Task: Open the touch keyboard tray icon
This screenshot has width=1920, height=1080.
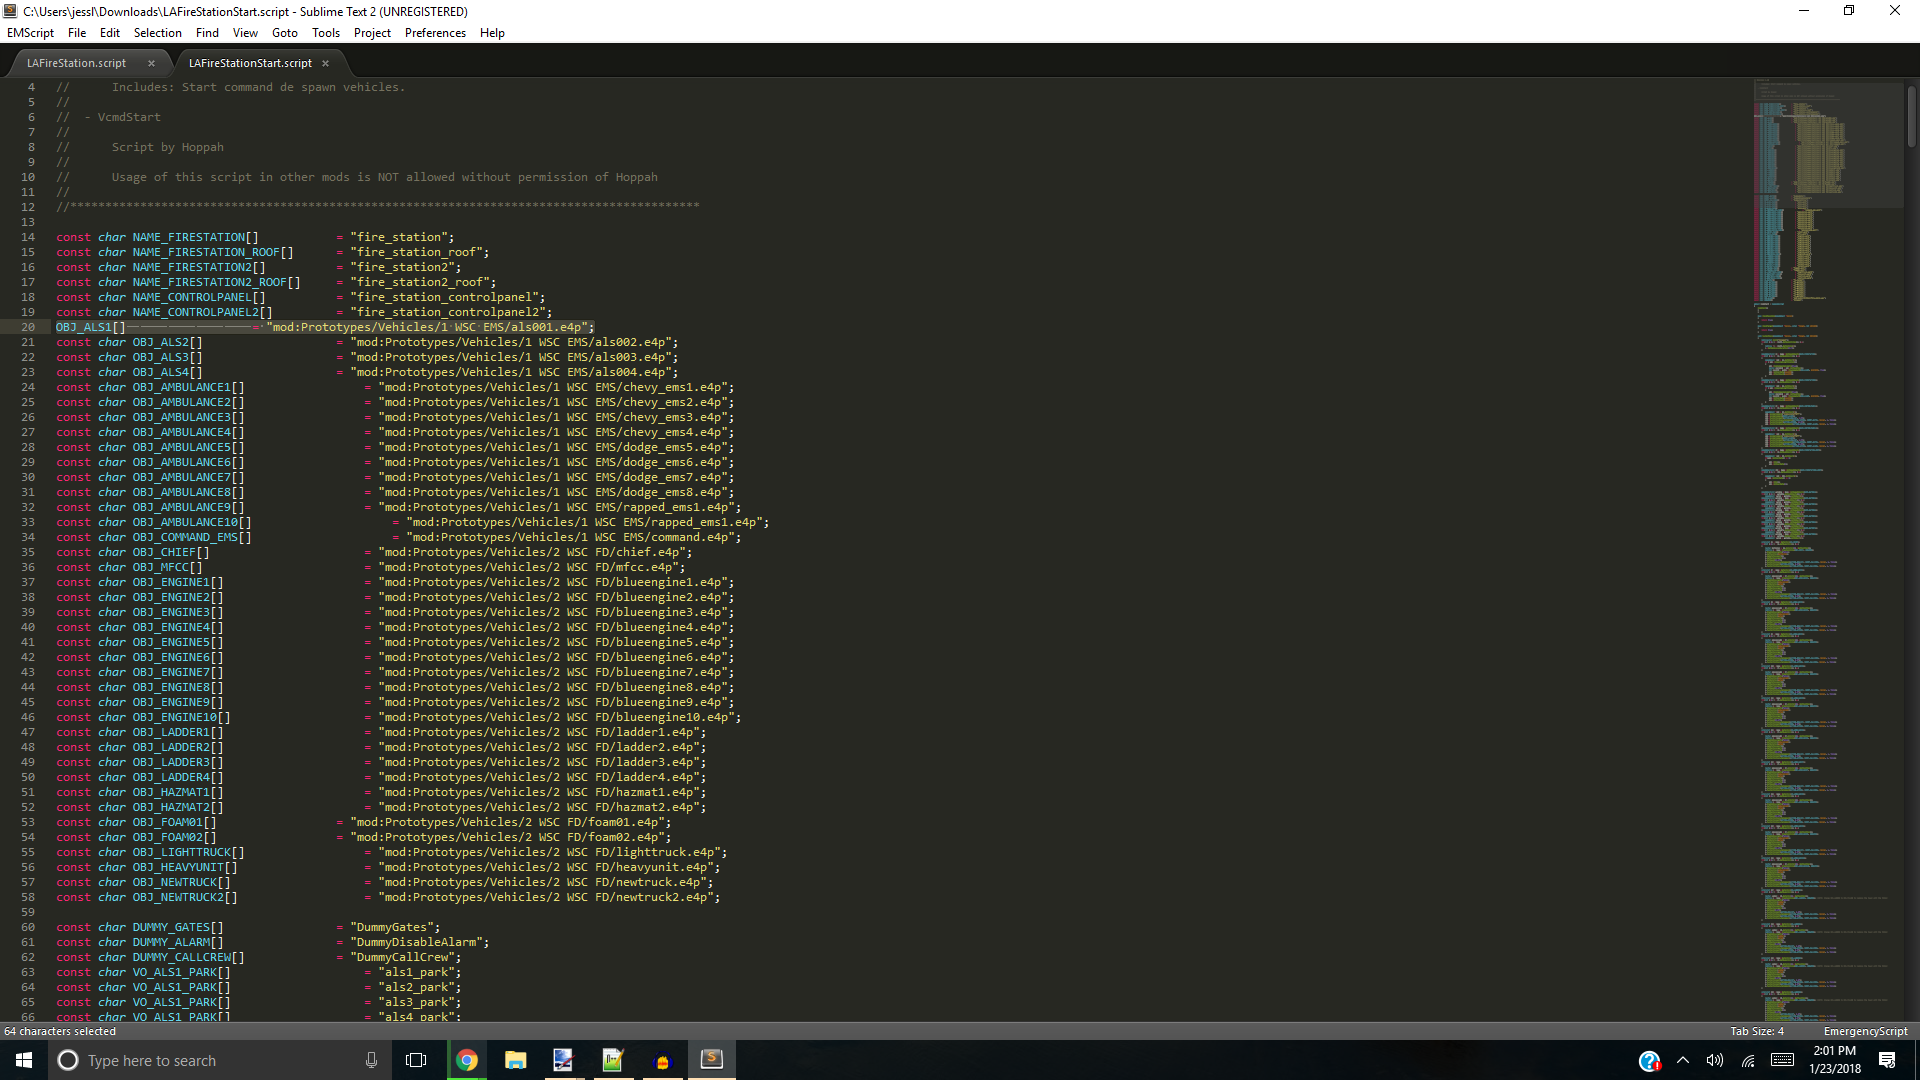Action: pyautogui.click(x=1782, y=1060)
